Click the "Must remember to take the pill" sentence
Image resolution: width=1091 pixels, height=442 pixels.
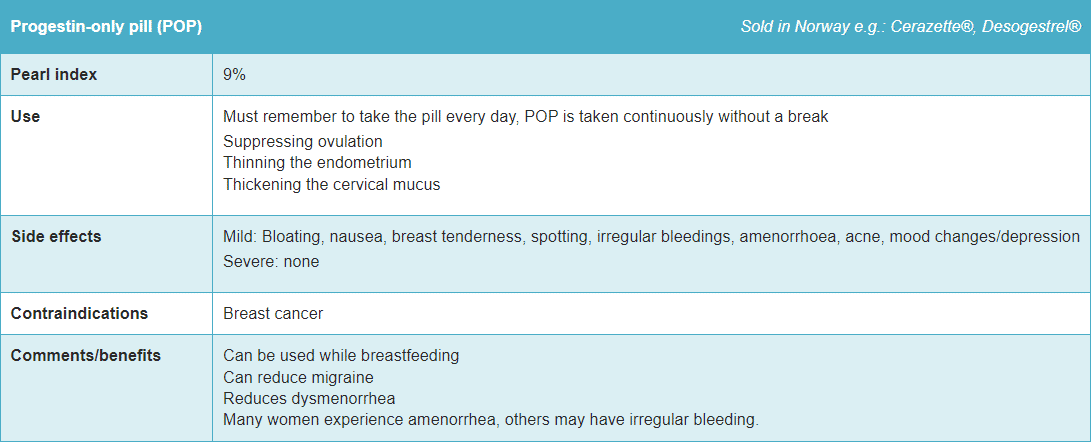[525, 117]
